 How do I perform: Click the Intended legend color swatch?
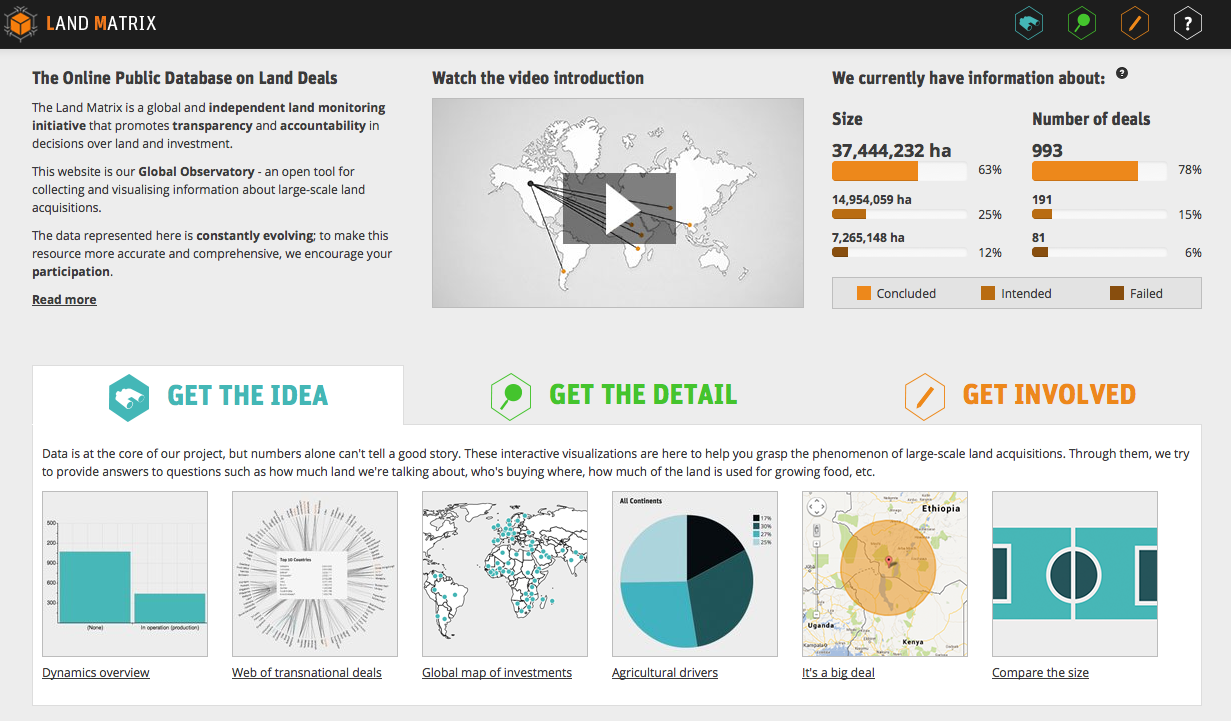pyautogui.click(x=988, y=293)
